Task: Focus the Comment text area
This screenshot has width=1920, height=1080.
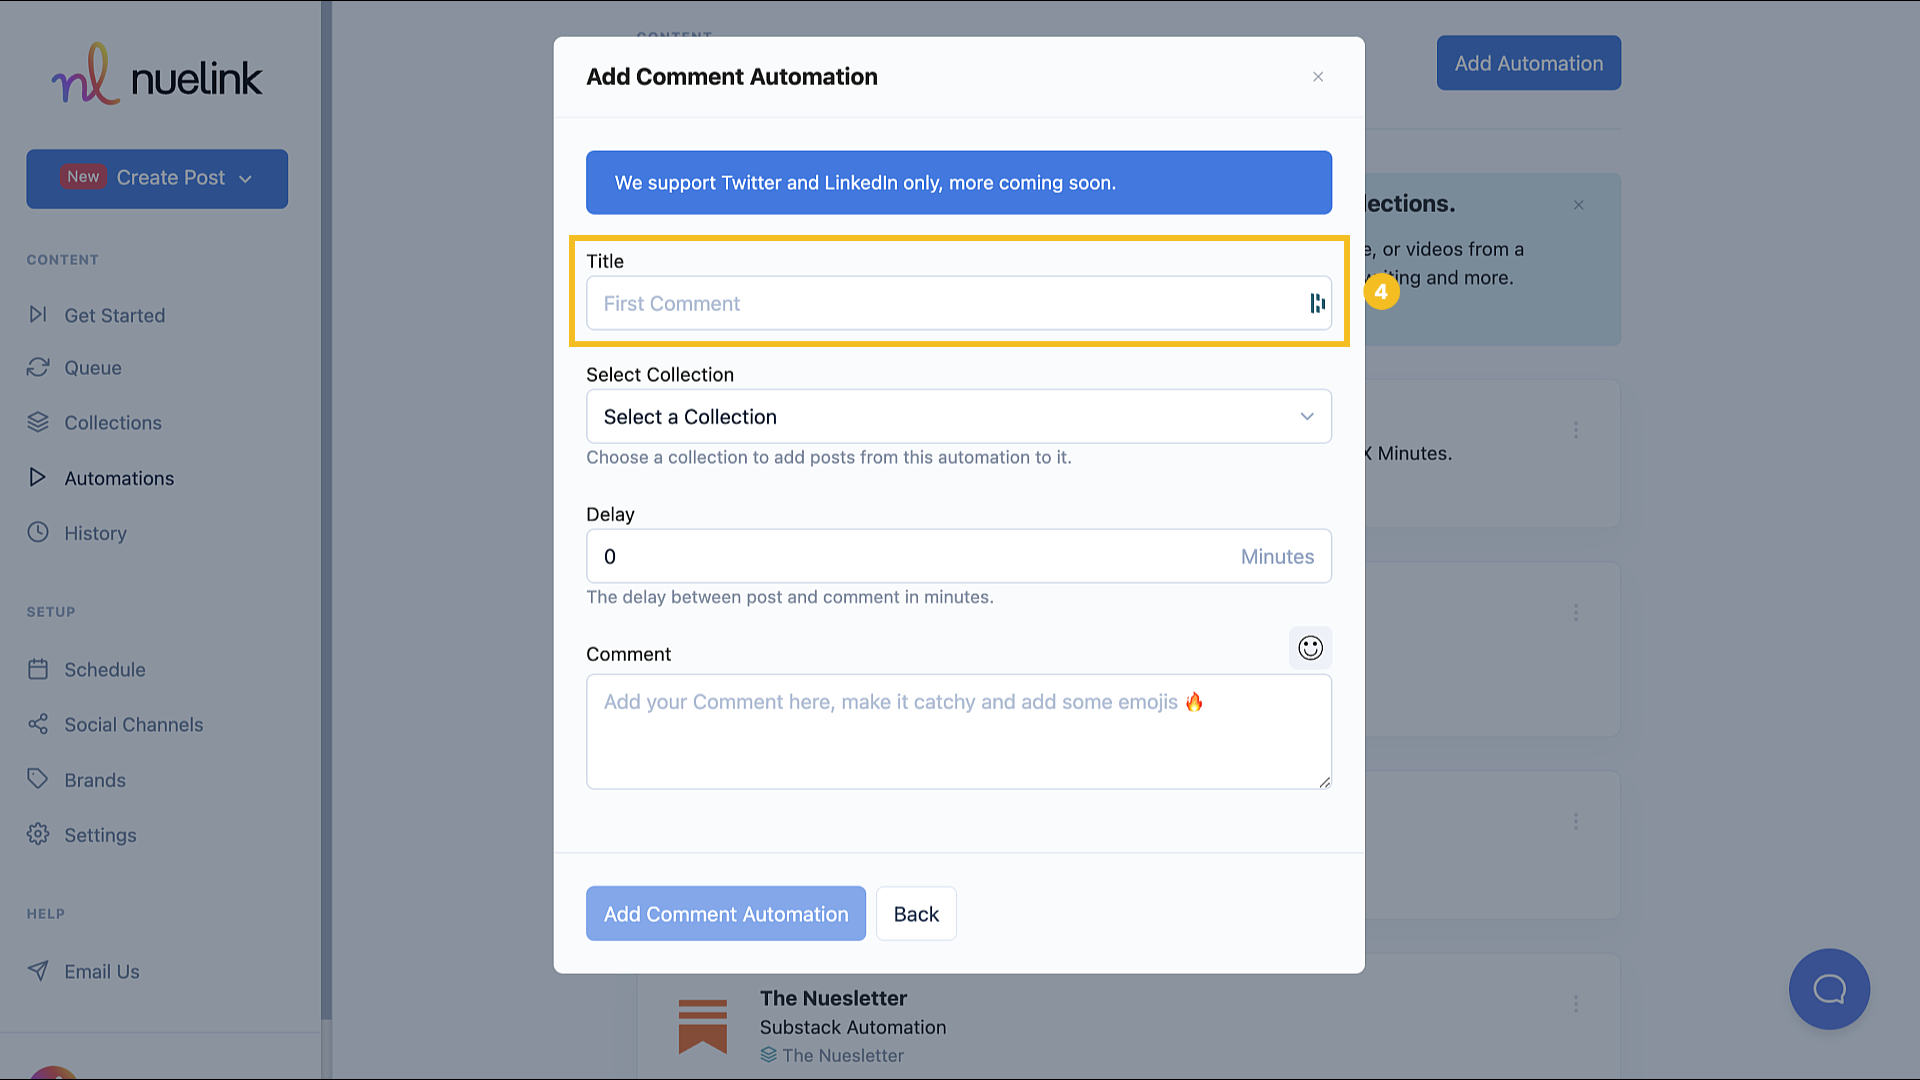Action: coord(958,740)
